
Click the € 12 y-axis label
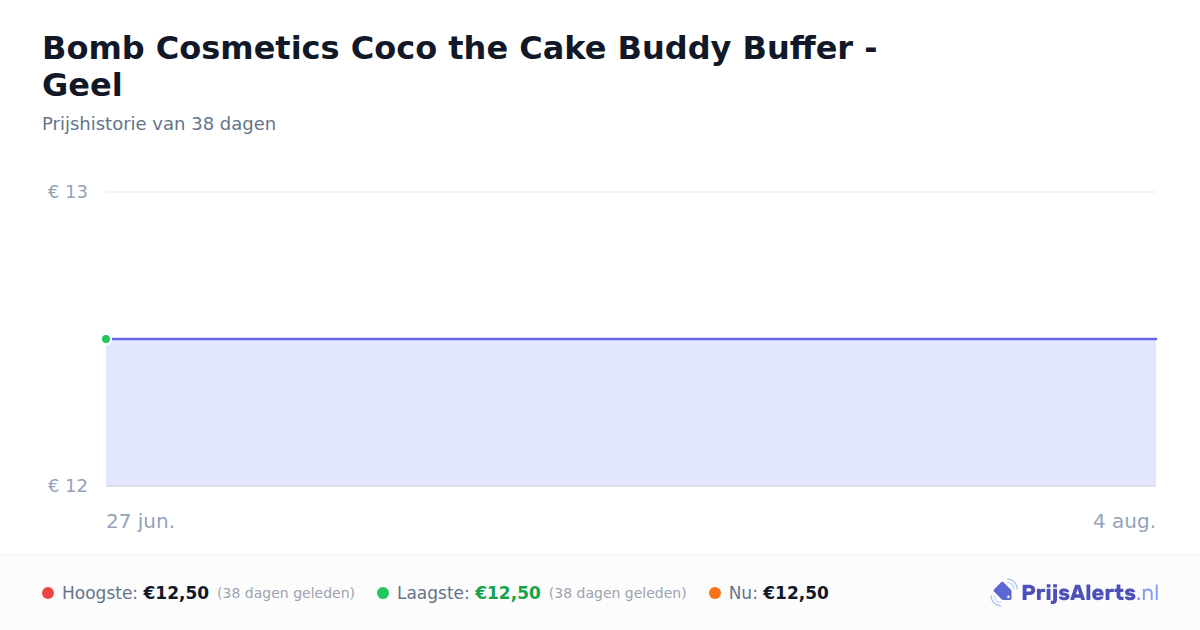(x=68, y=486)
